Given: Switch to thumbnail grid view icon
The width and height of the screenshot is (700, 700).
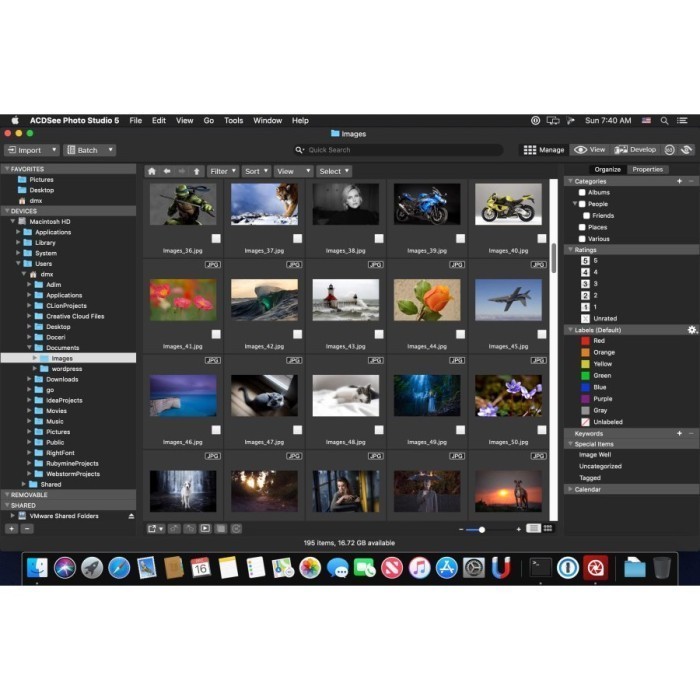Looking at the screenshot, I should coord(548,529).
